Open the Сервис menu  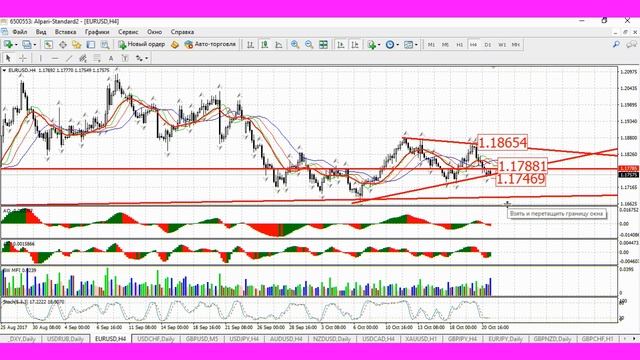click(x=128, y=32)
